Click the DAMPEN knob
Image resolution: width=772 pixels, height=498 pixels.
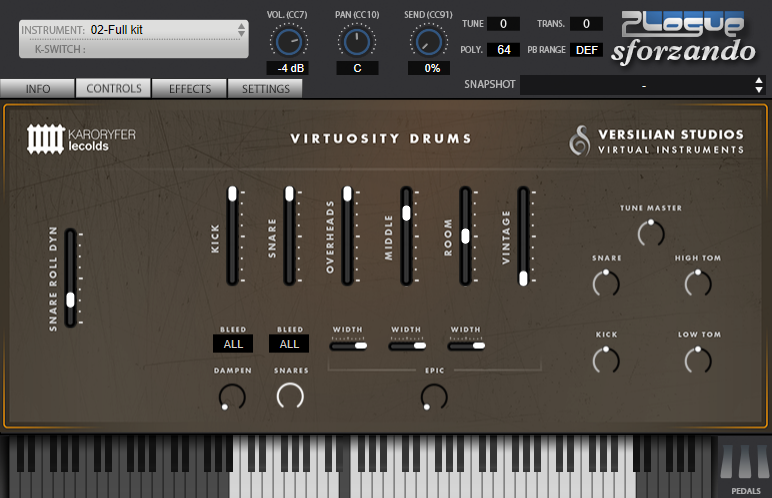(232, 397)
